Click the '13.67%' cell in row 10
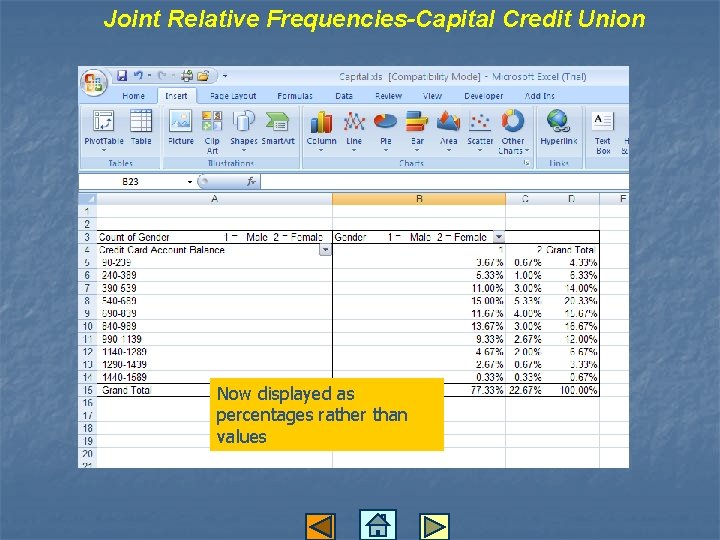The image size is (720, 540). pyautogui.click(x=487, y=326)
